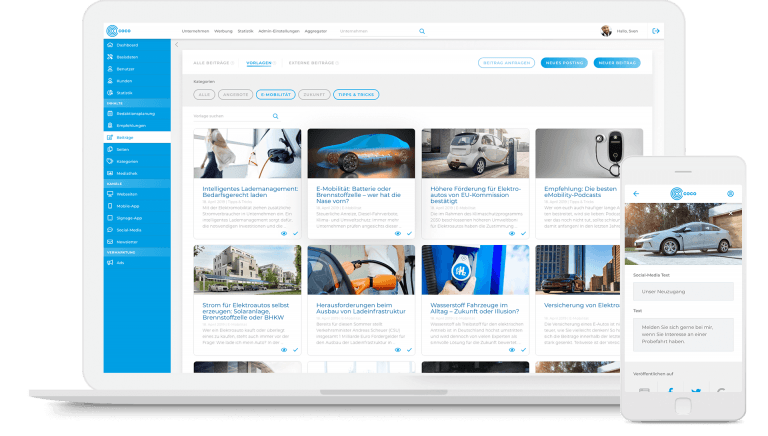Switch to ALLE BEITRÄGE tab
The height and width of the screenshot is (436, 768).
pyautogui.click(x=212, y=63)
